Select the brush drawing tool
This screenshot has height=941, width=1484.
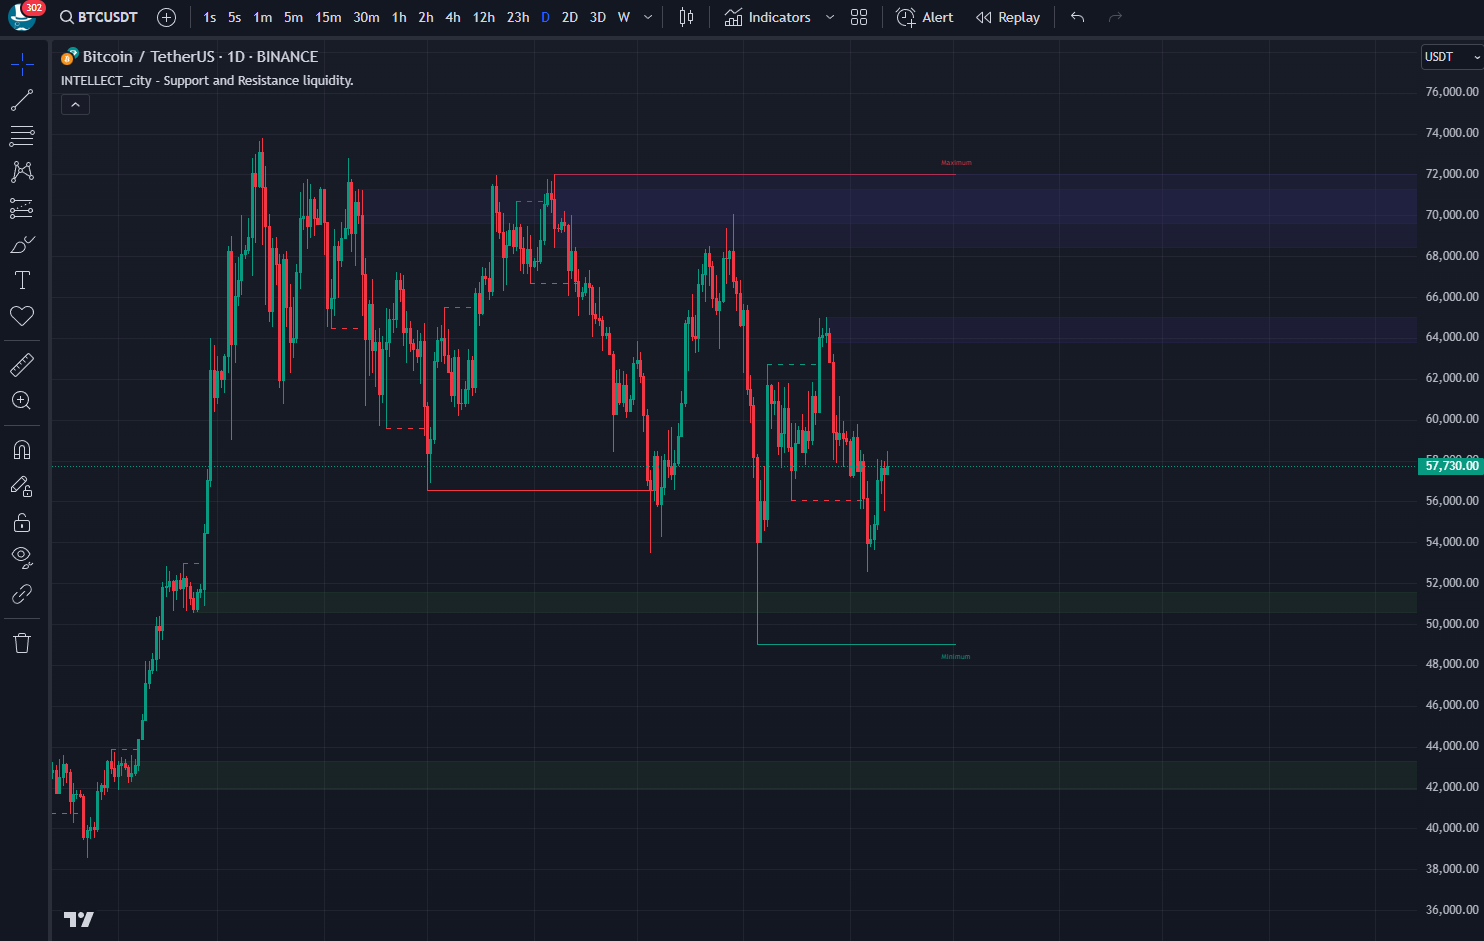coord(22,245)
